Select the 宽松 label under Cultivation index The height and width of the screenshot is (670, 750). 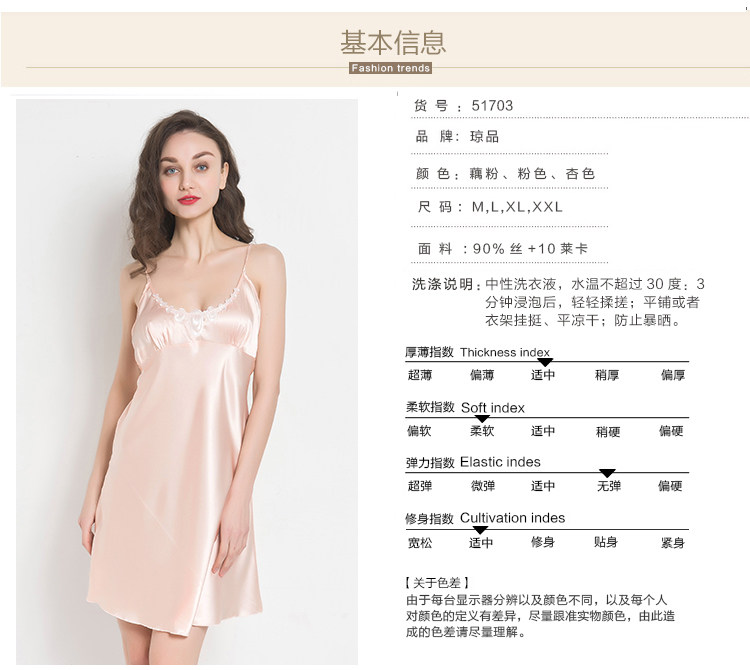point(420,543)
